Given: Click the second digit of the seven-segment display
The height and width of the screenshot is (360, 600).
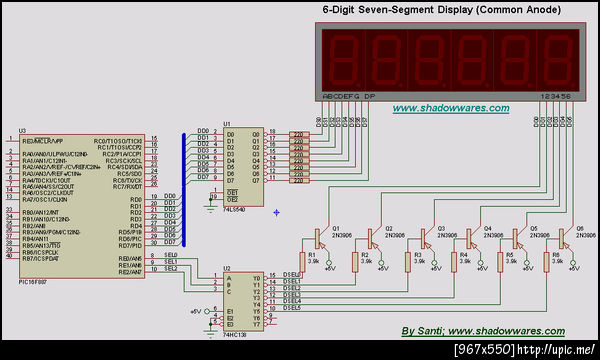Looking at the screenshot, I should tap(386, 60).
